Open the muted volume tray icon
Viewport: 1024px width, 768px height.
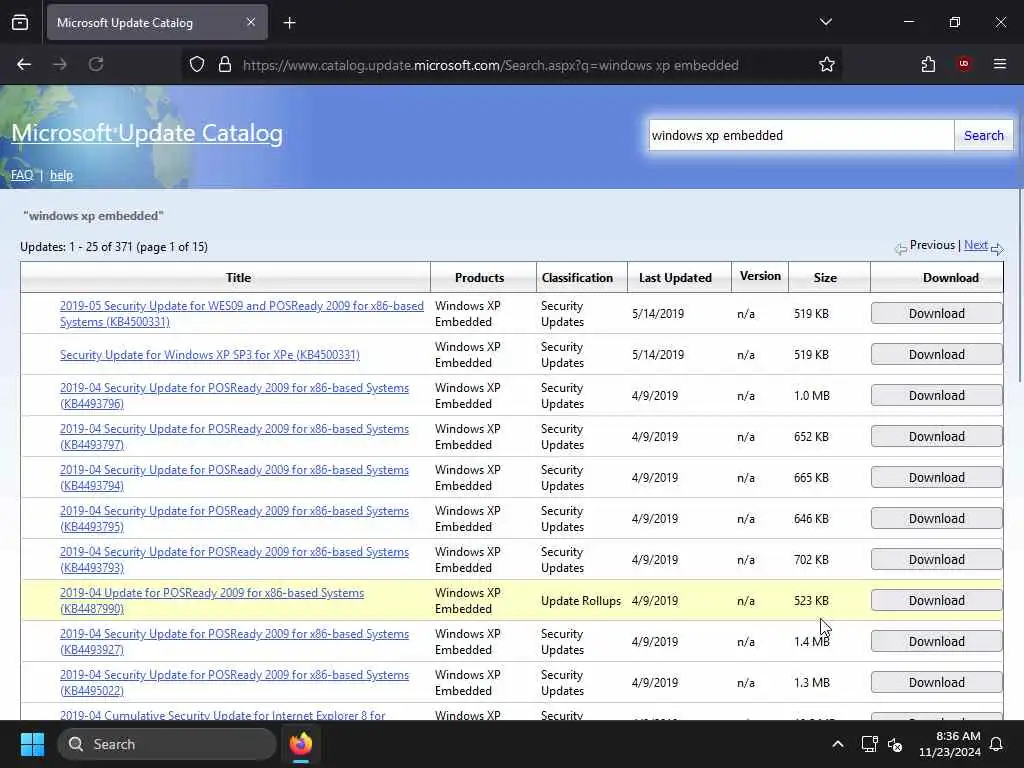895,744
